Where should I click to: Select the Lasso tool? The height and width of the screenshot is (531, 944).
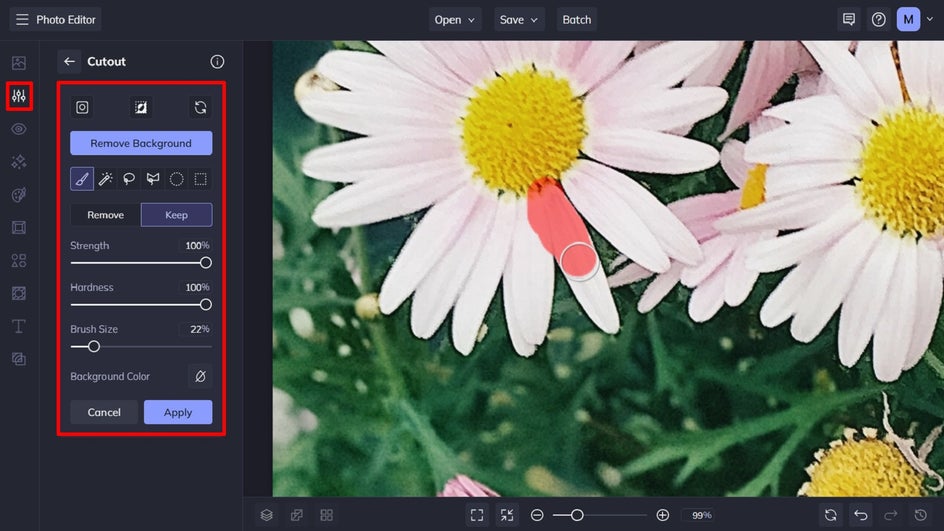(x=129, y=179)
